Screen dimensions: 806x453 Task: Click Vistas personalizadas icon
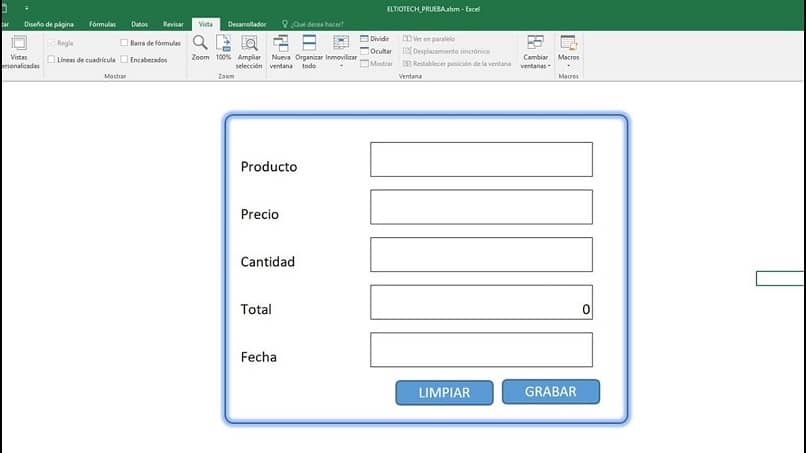(x=20, y=52)
